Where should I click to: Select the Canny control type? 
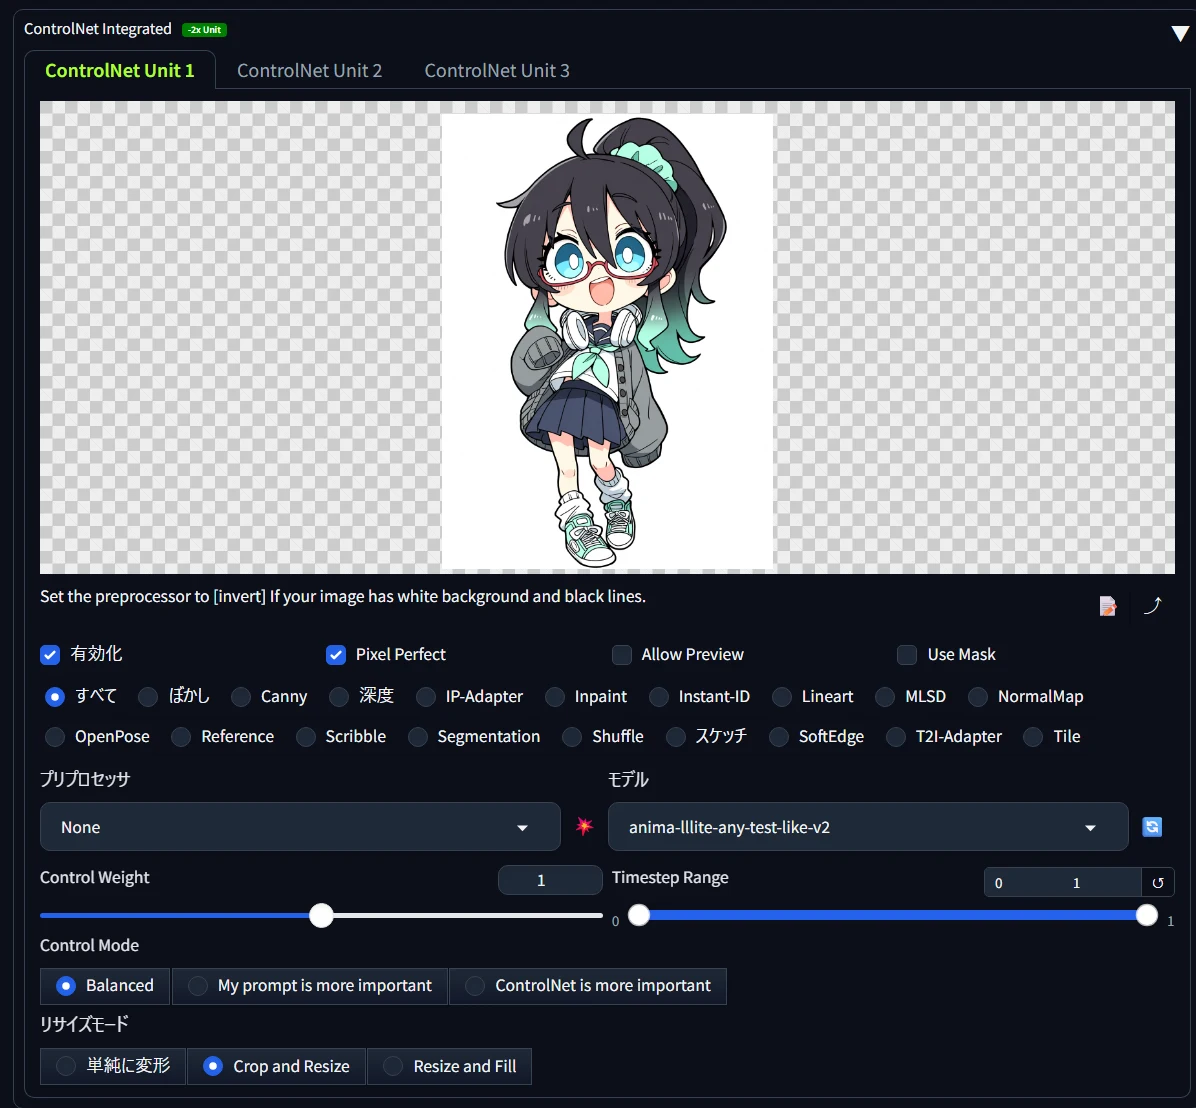coord(241,697)
